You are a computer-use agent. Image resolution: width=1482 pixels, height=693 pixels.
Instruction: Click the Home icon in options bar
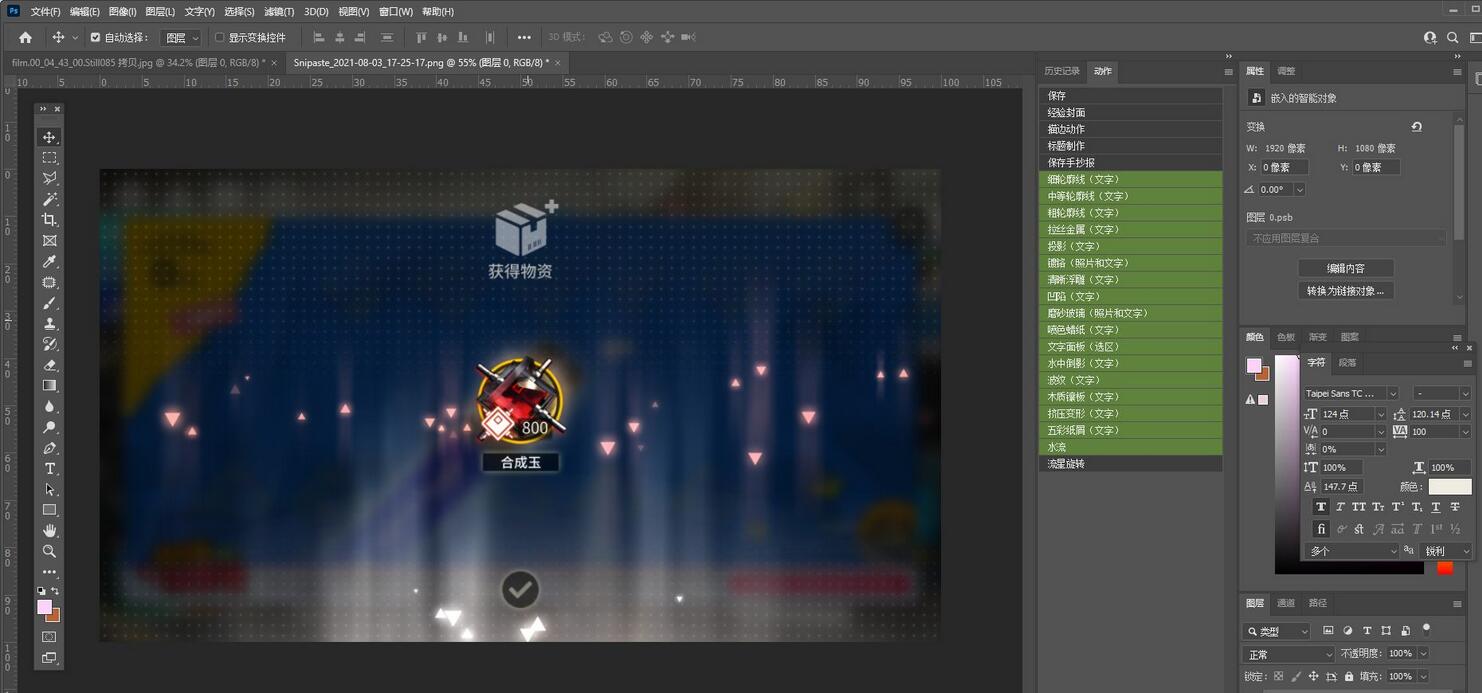[25, 37]
